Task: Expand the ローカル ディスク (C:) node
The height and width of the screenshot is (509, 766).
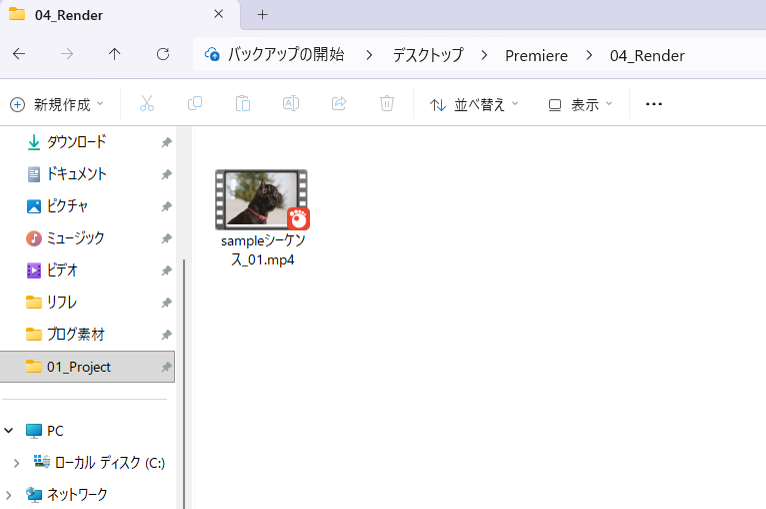Action: tap(16, 463)
